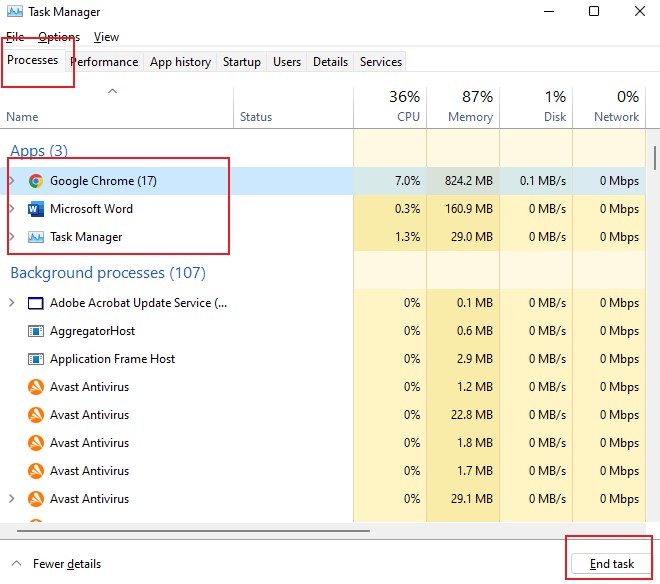Collapse view with Fewer details chevron

(x=16, y=563)
